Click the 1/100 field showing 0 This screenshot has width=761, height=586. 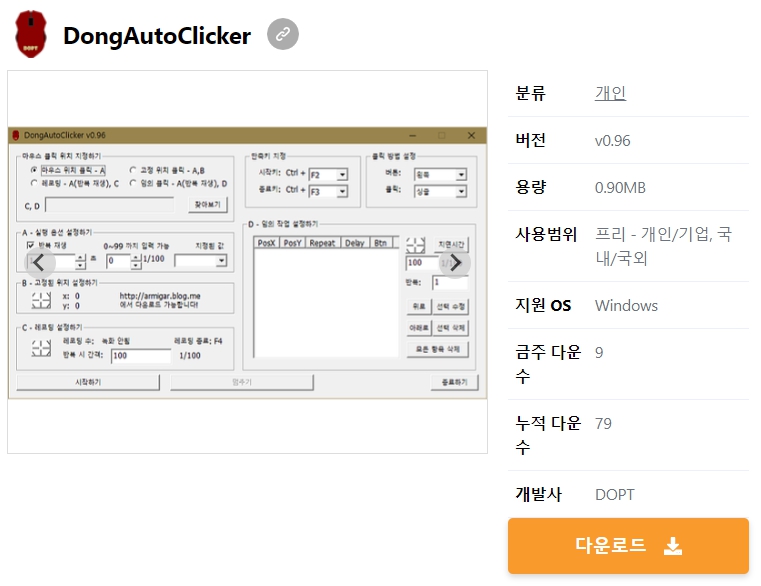[118, 261]
